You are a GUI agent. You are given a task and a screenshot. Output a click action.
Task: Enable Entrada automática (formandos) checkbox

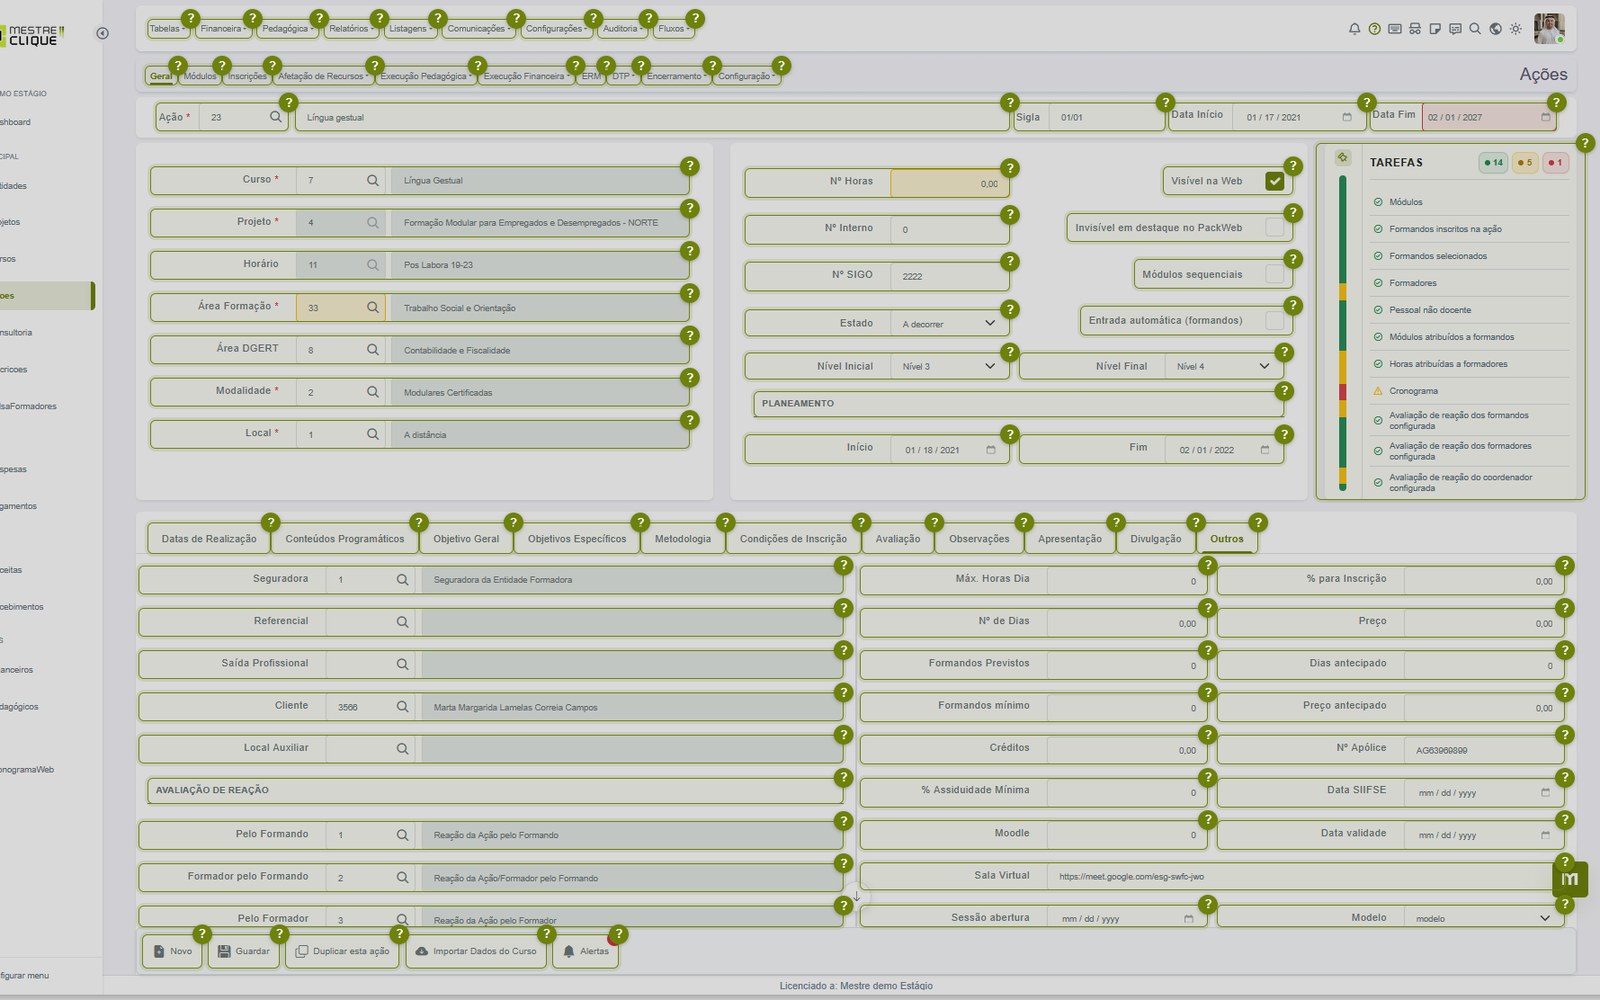pyautogui.click(x=1274, y=320)
